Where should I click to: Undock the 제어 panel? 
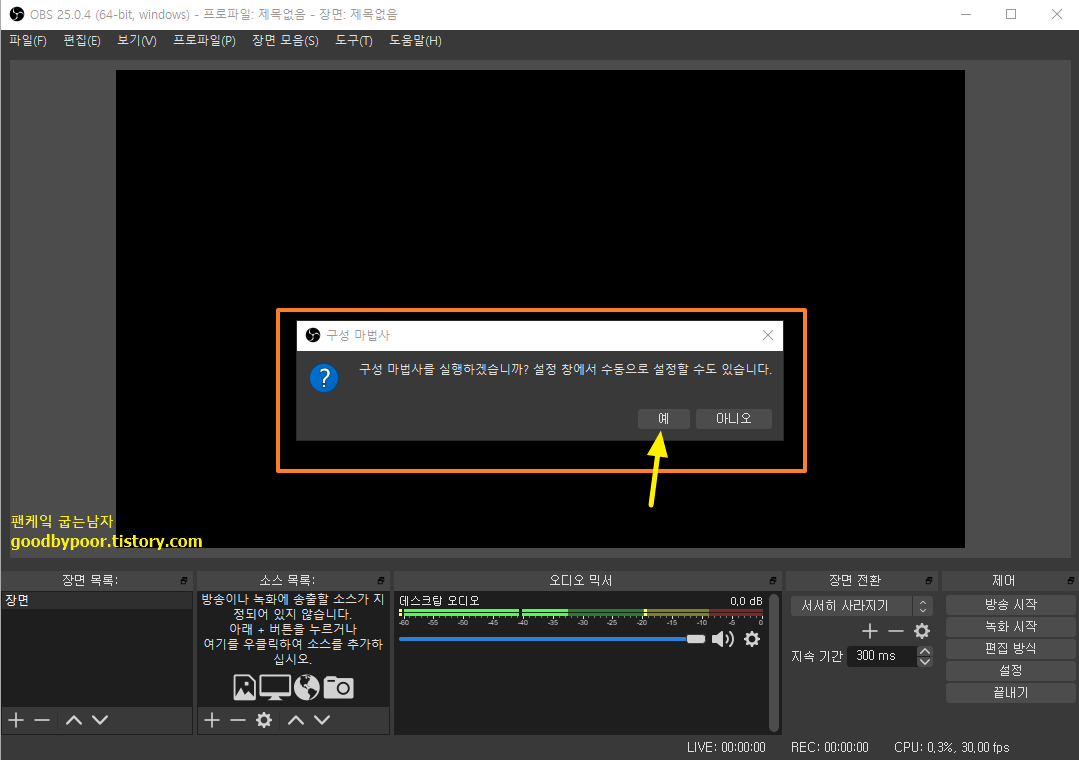(x=1071, y=581)
